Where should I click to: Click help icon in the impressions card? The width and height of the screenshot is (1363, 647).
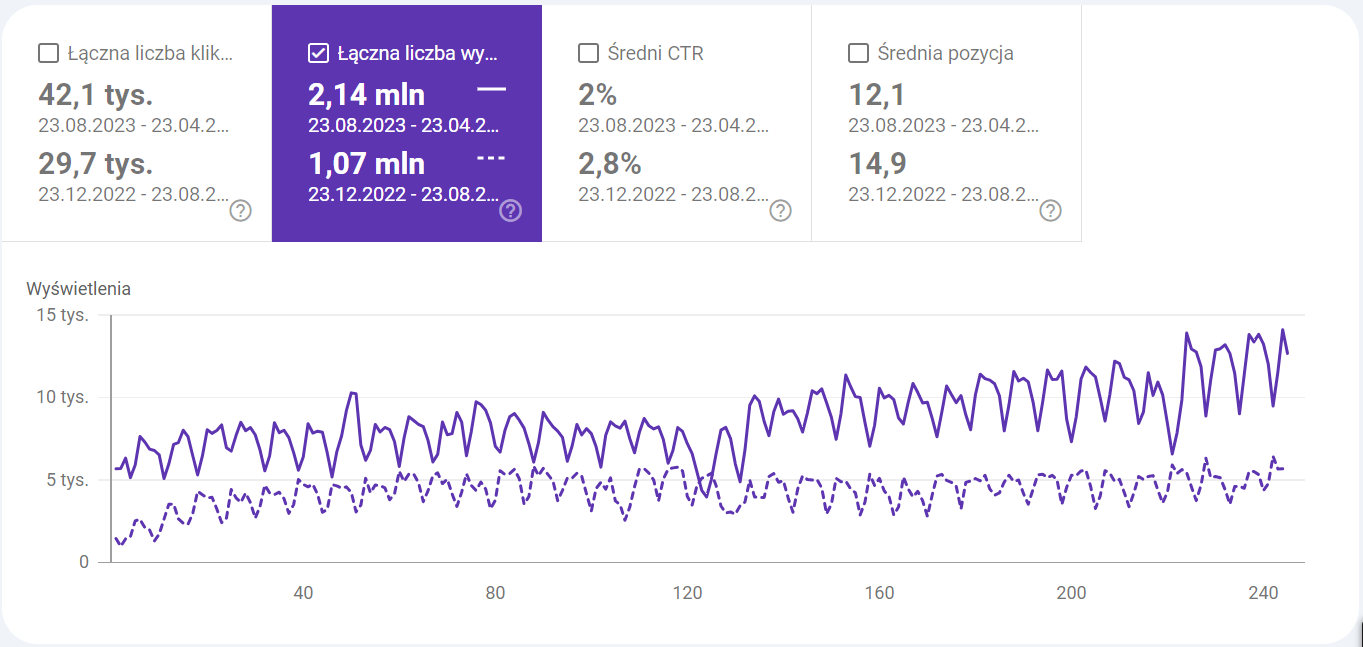point(510,211)
